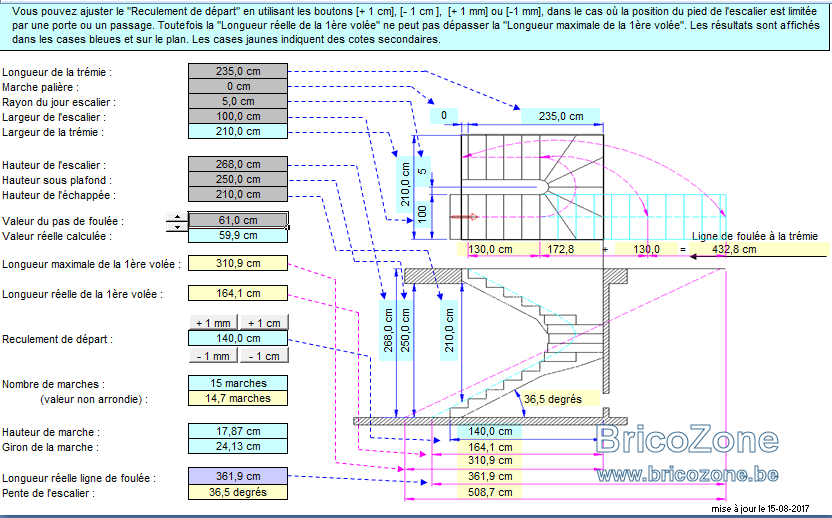Select the Giron de la marche 24,13 cm cell

(x=238, y=446)
